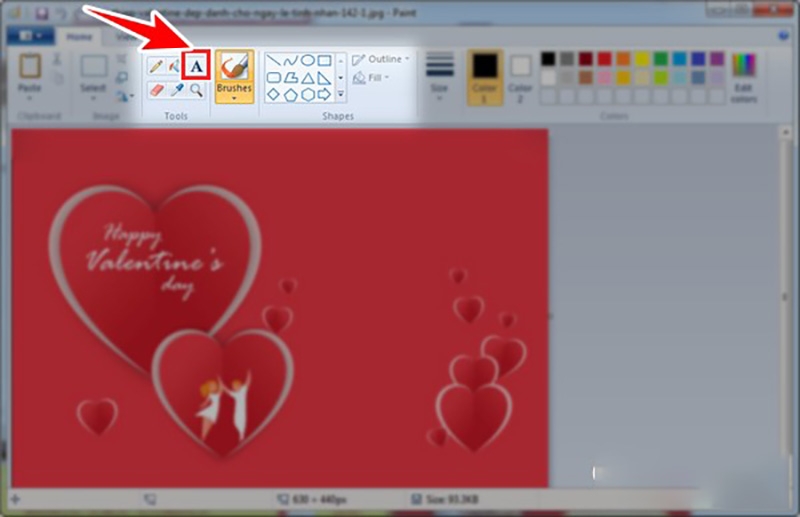Open the Paste dropdown arrow

30,97
